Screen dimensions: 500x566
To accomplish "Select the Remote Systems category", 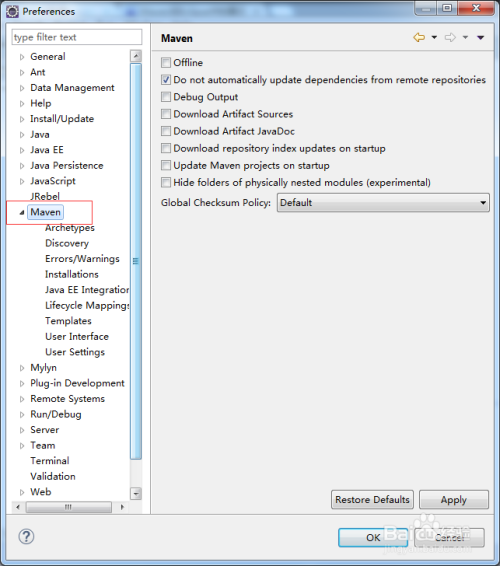I will tap(68, 399).
